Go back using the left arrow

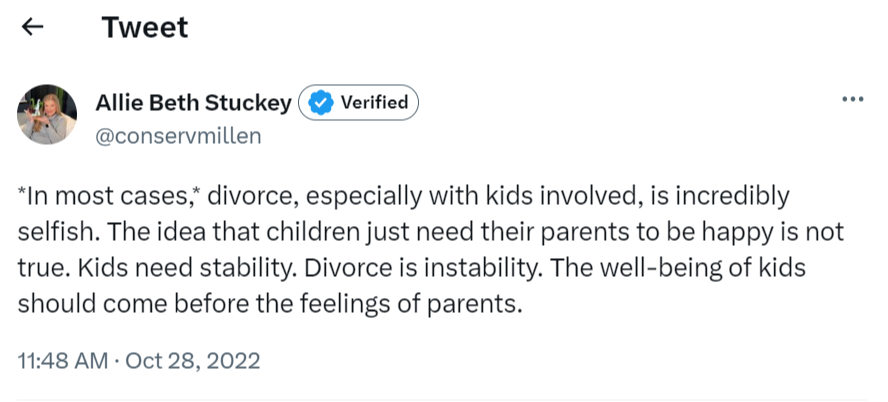point(32,28)
